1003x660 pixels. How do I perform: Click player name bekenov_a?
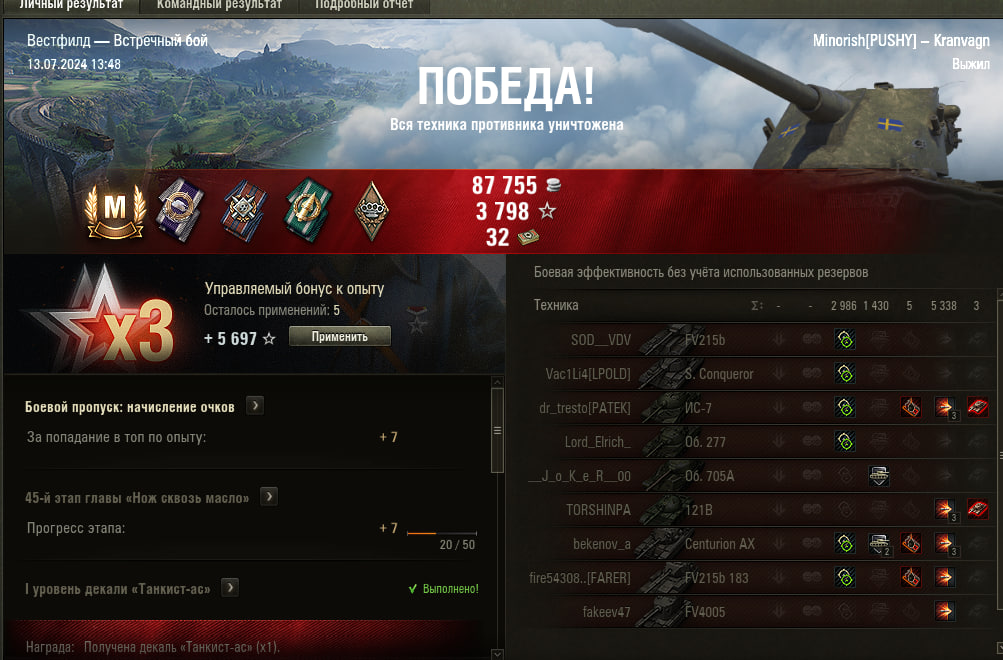tap(601, 544)
